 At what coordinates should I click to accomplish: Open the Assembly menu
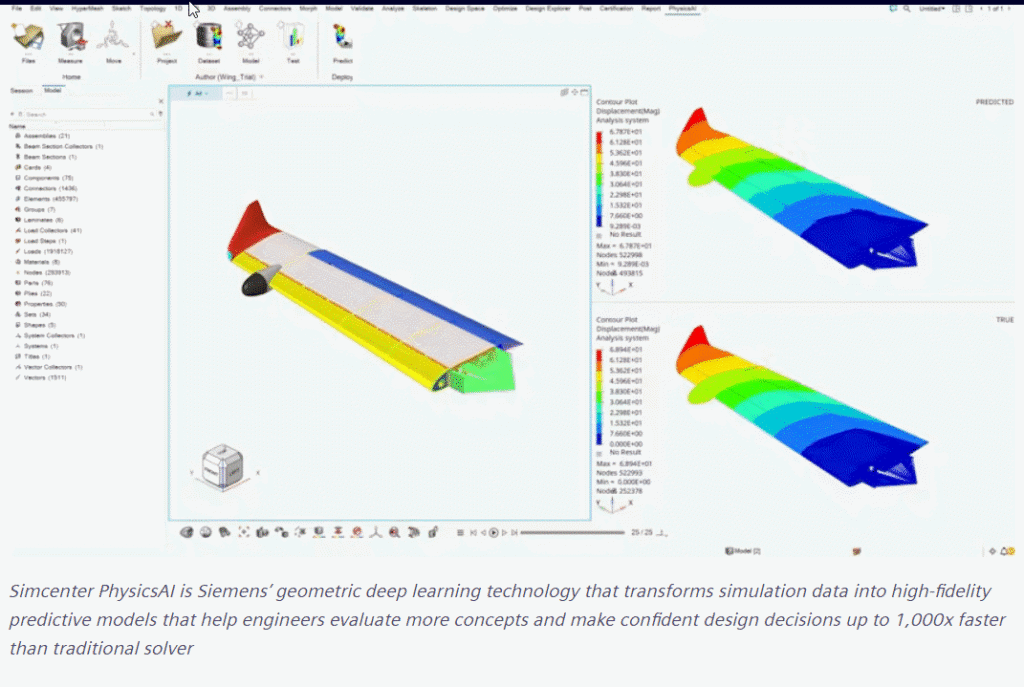(237, 8)
